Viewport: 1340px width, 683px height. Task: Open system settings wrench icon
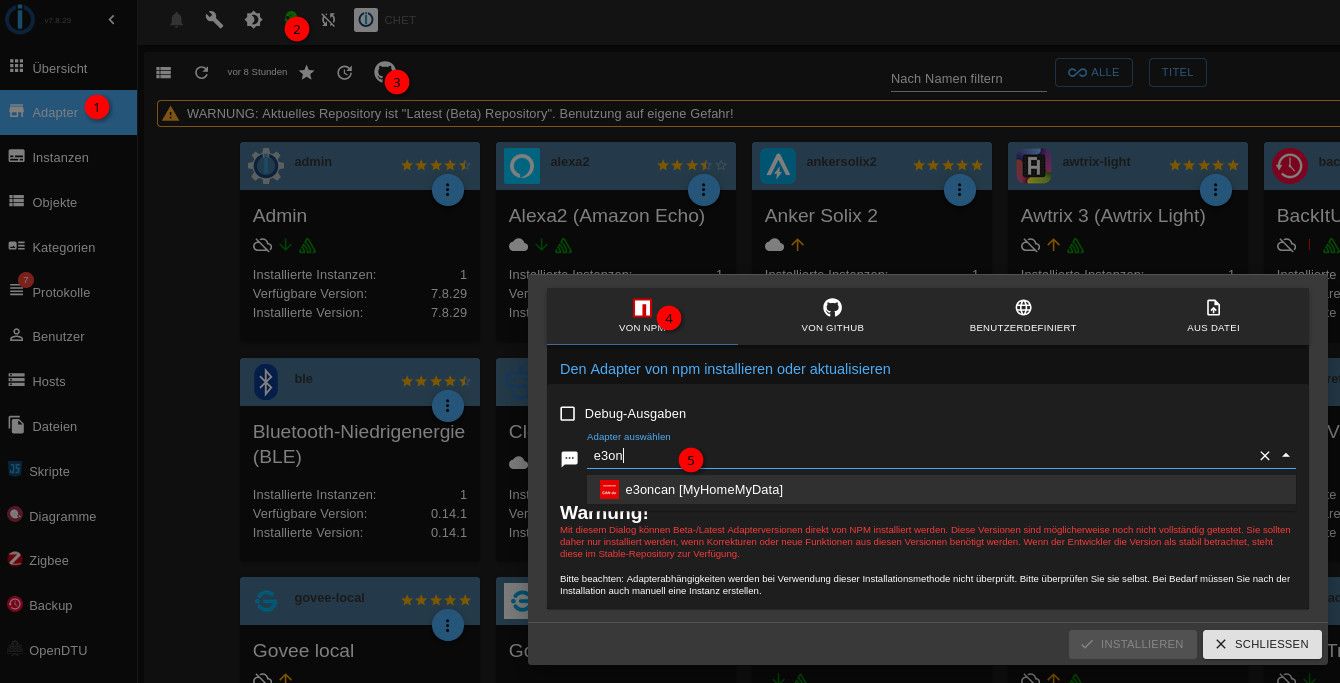(214, 20)
